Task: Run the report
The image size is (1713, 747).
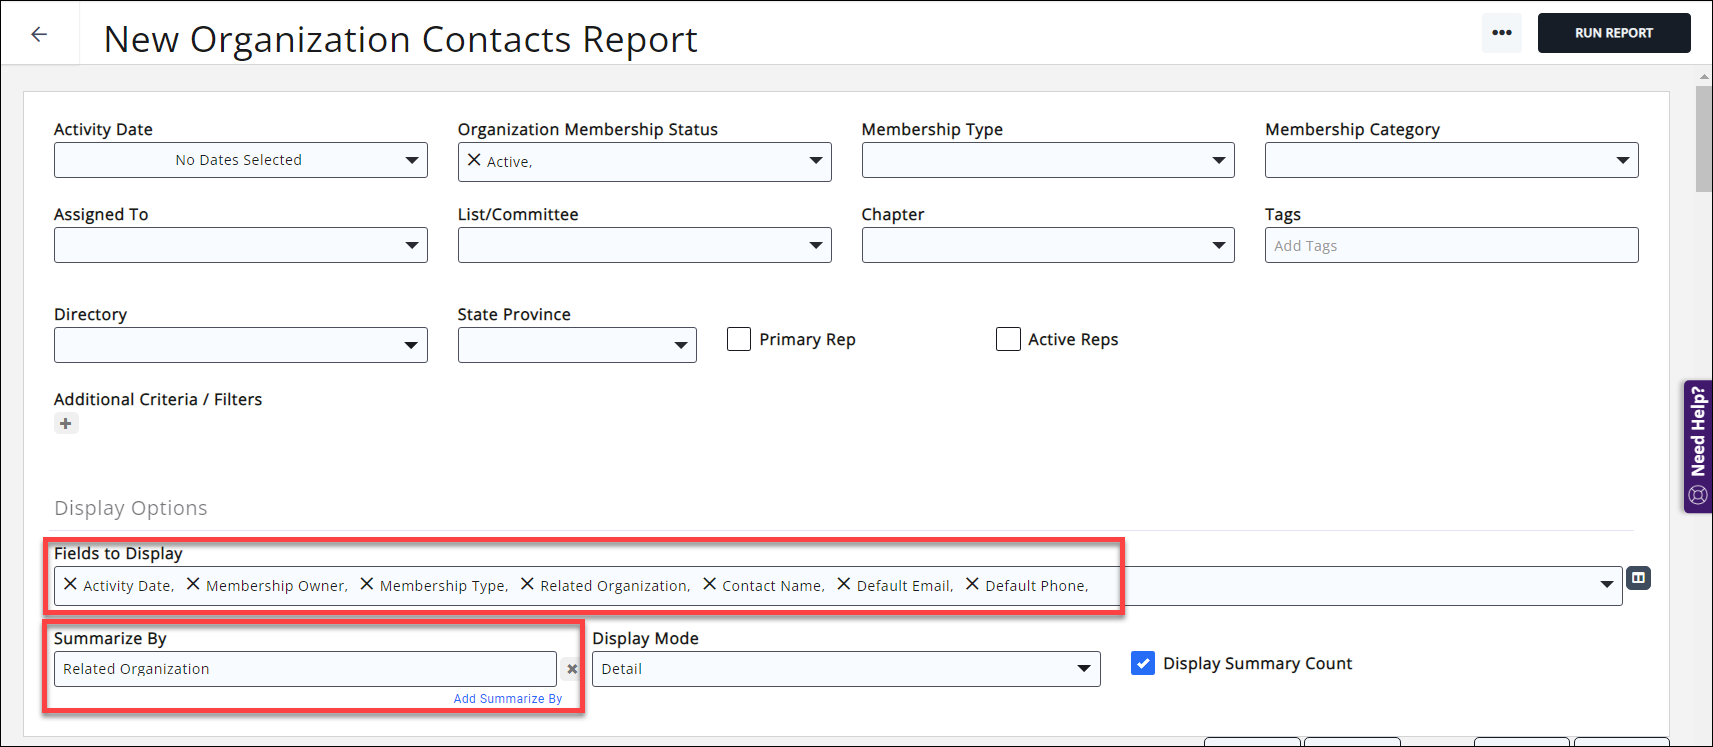Action: tap(1613, 33)
